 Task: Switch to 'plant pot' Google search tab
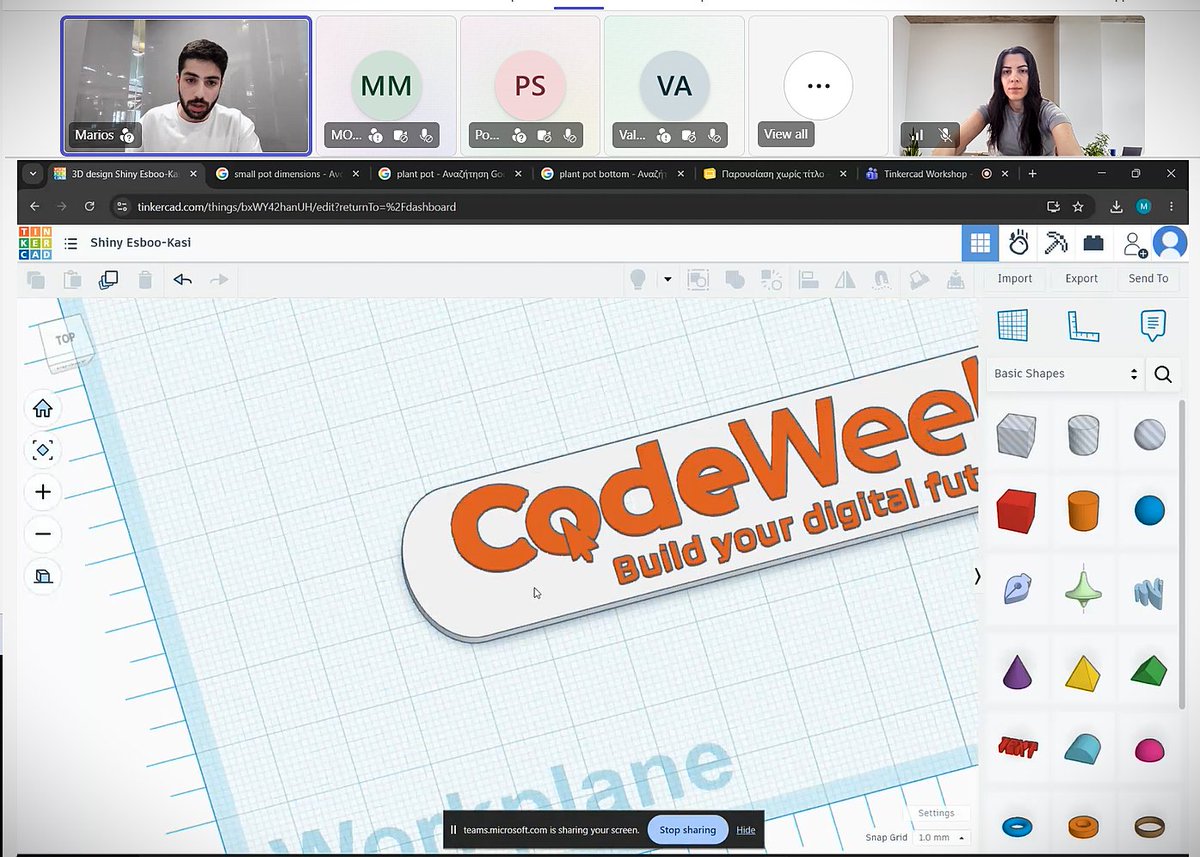pos(451,173)
